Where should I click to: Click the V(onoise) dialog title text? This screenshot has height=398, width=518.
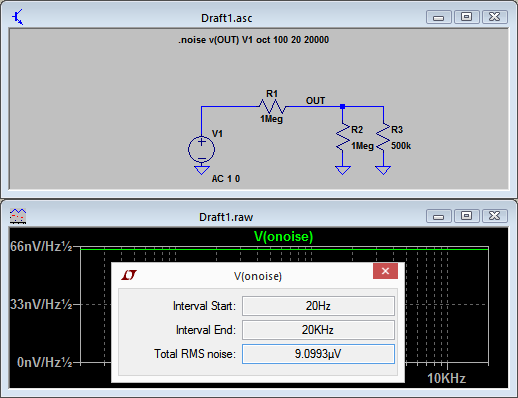point(258,276)
